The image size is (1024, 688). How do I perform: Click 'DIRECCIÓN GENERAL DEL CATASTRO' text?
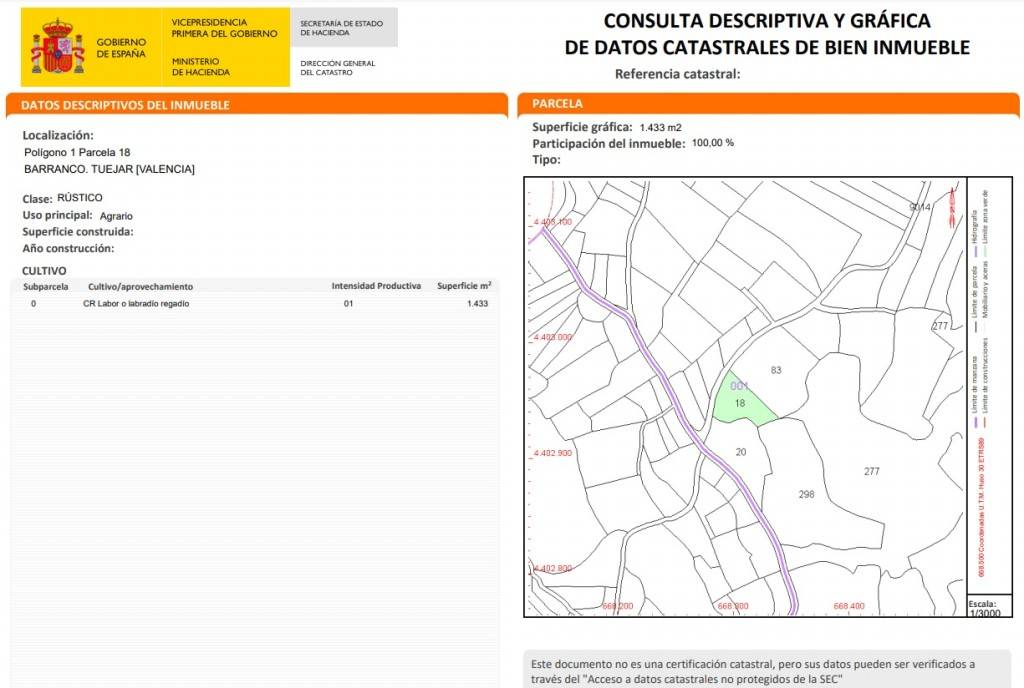tap(338, 68)
